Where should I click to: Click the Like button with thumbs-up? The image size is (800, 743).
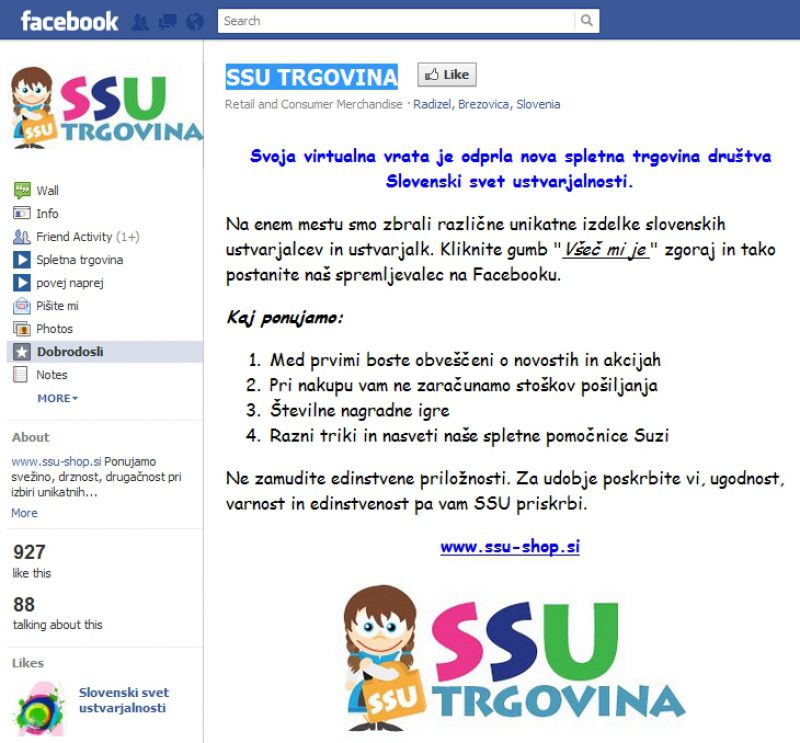tap(447, 75)
